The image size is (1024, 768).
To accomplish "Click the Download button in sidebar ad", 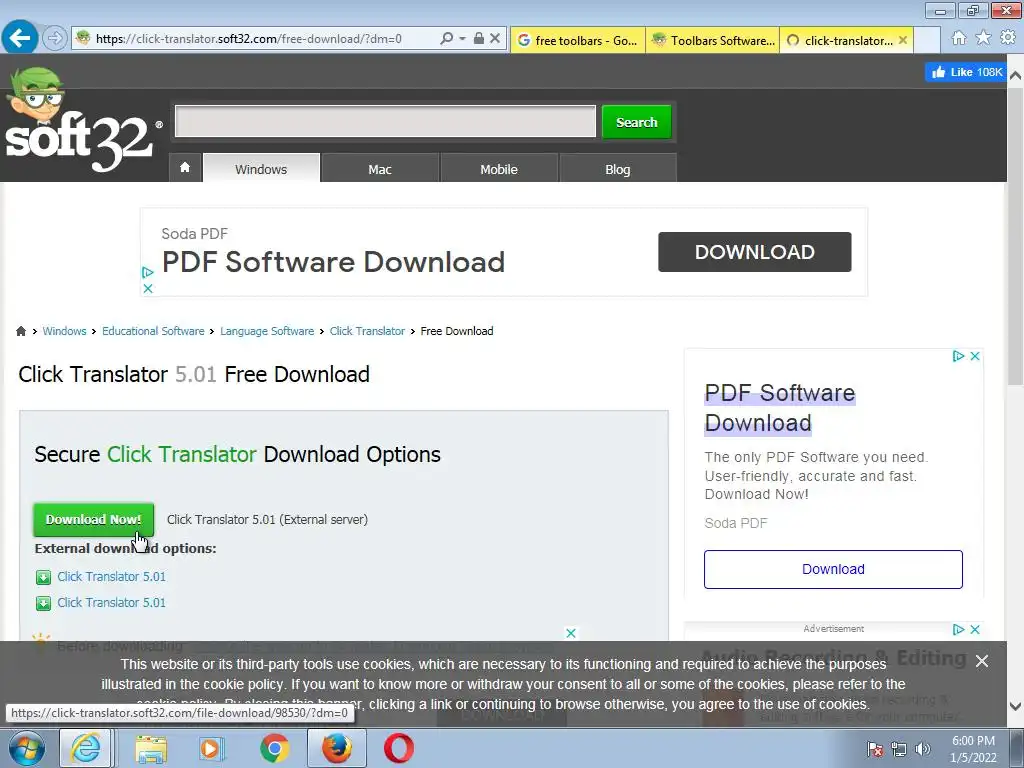I will [833, 569].
